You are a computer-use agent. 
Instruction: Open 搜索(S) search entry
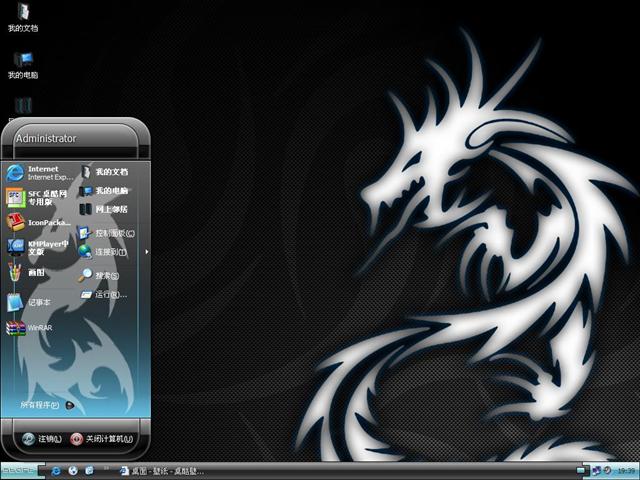click(99, 276)
